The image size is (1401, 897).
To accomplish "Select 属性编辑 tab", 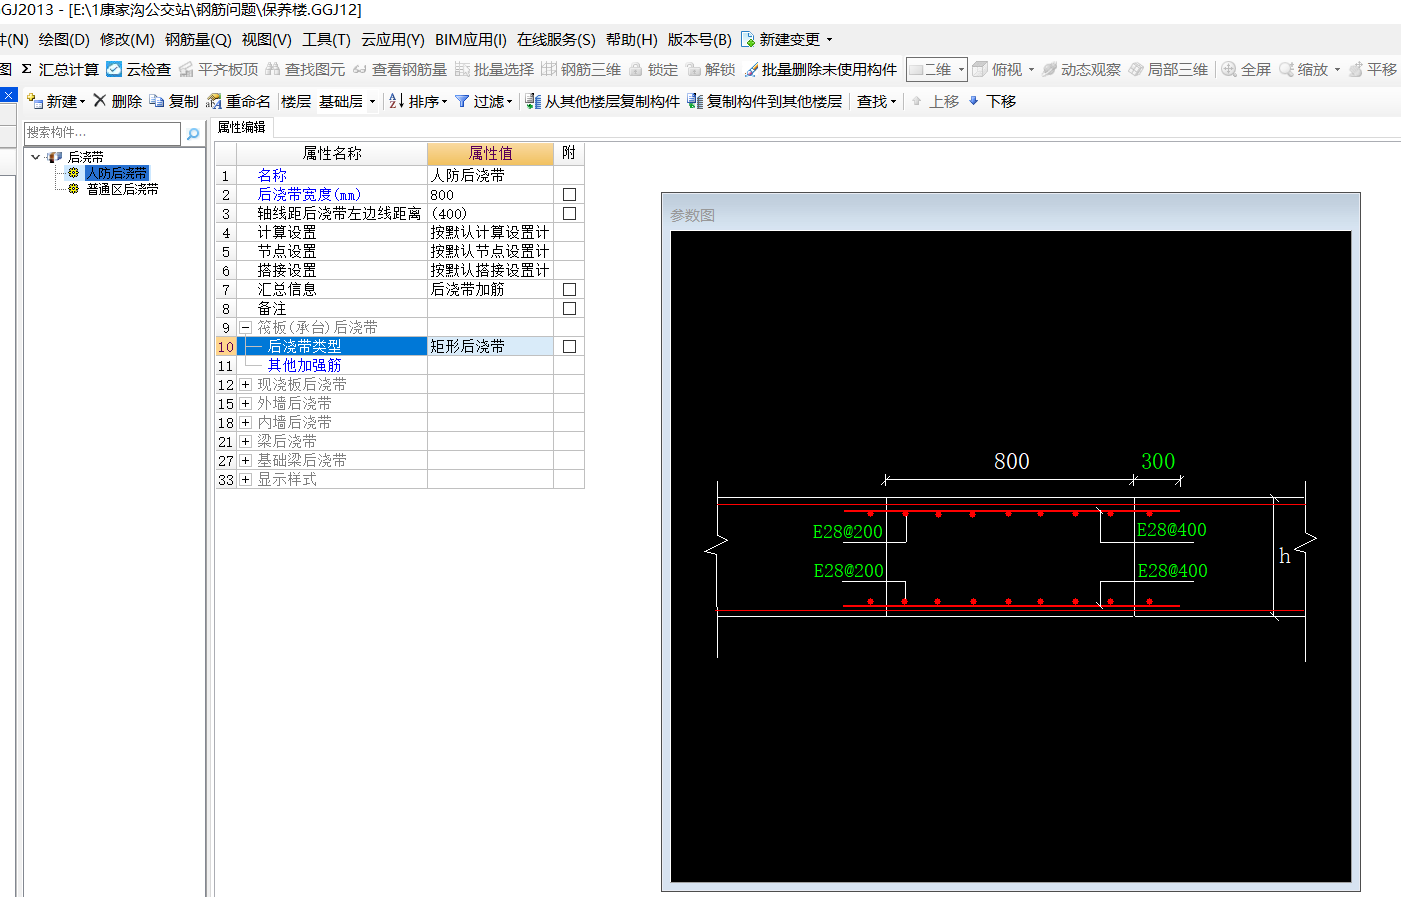I will point(242,127).
